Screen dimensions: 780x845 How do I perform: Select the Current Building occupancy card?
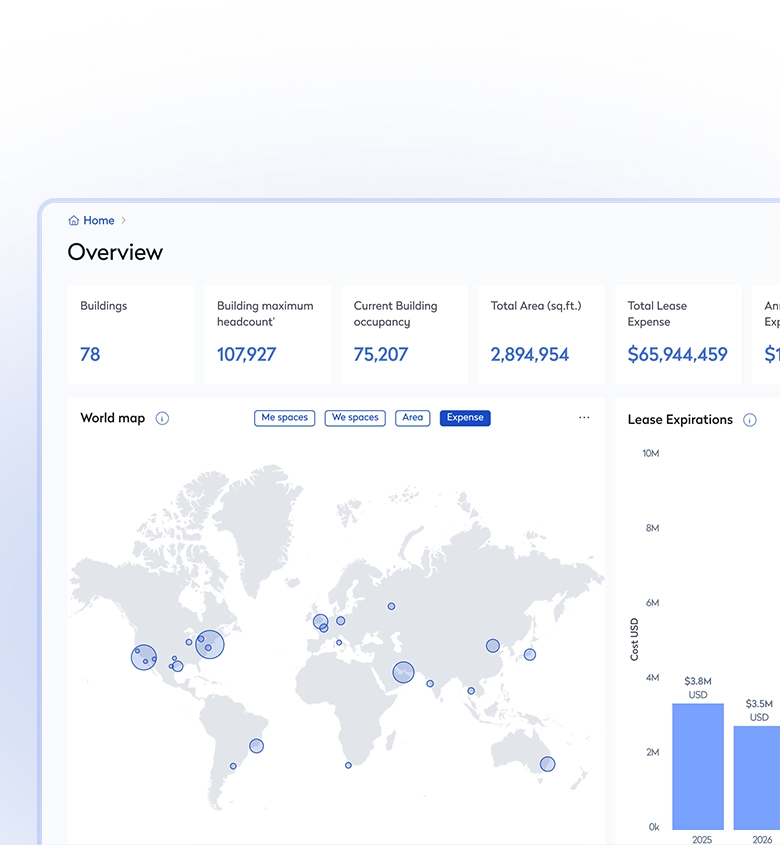pyautogui.click(x=404, y=334)
